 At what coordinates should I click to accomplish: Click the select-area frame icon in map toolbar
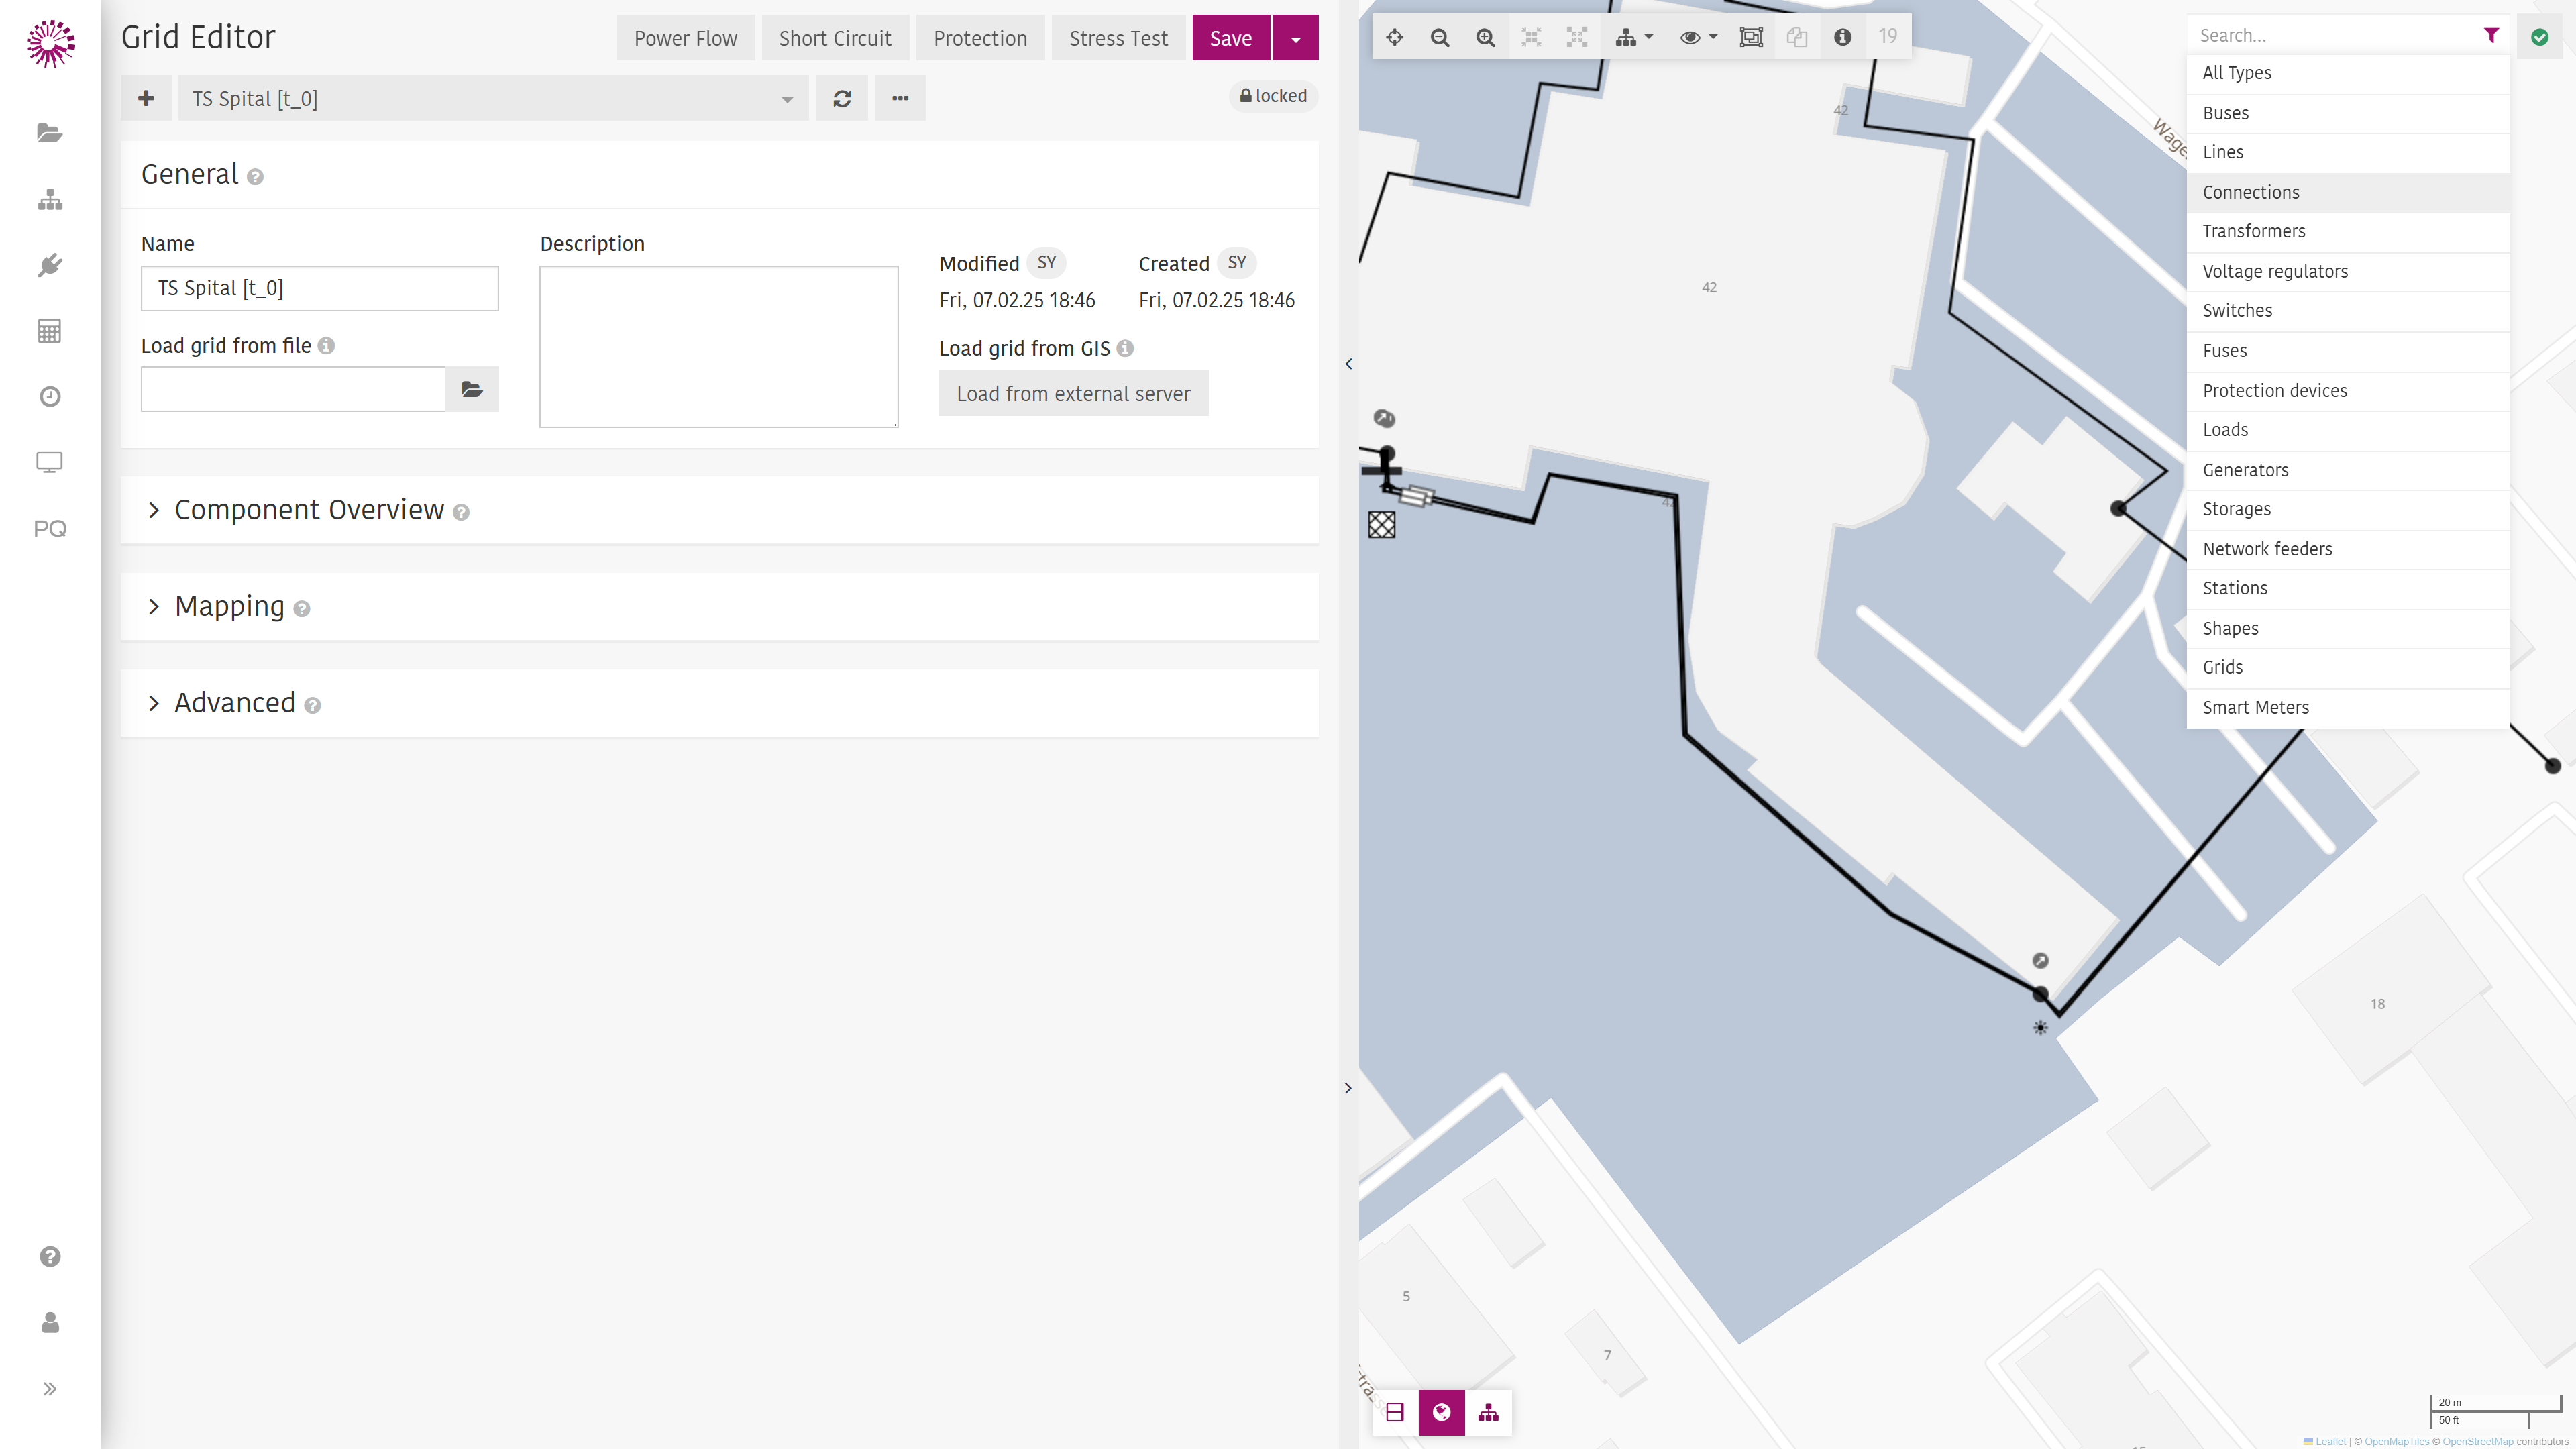click(x=1751, y=37)
